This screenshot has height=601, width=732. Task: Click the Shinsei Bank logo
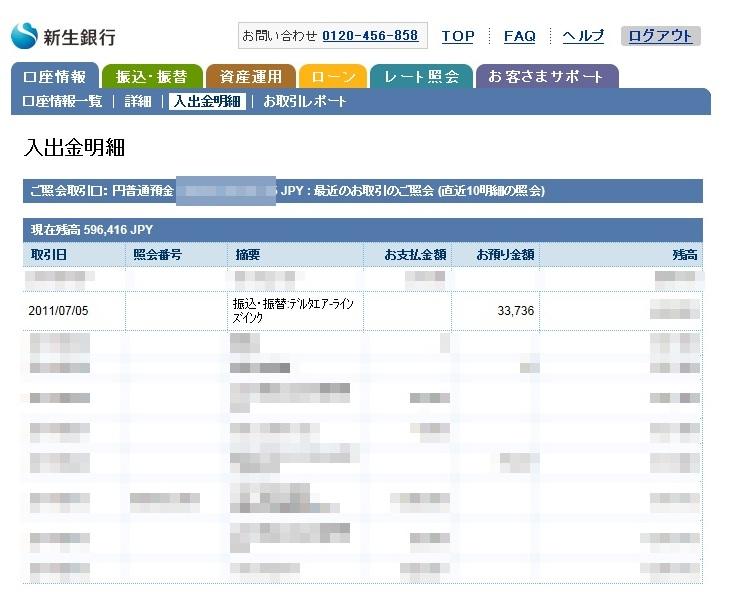pyautogui.click(x=64, y=37)
